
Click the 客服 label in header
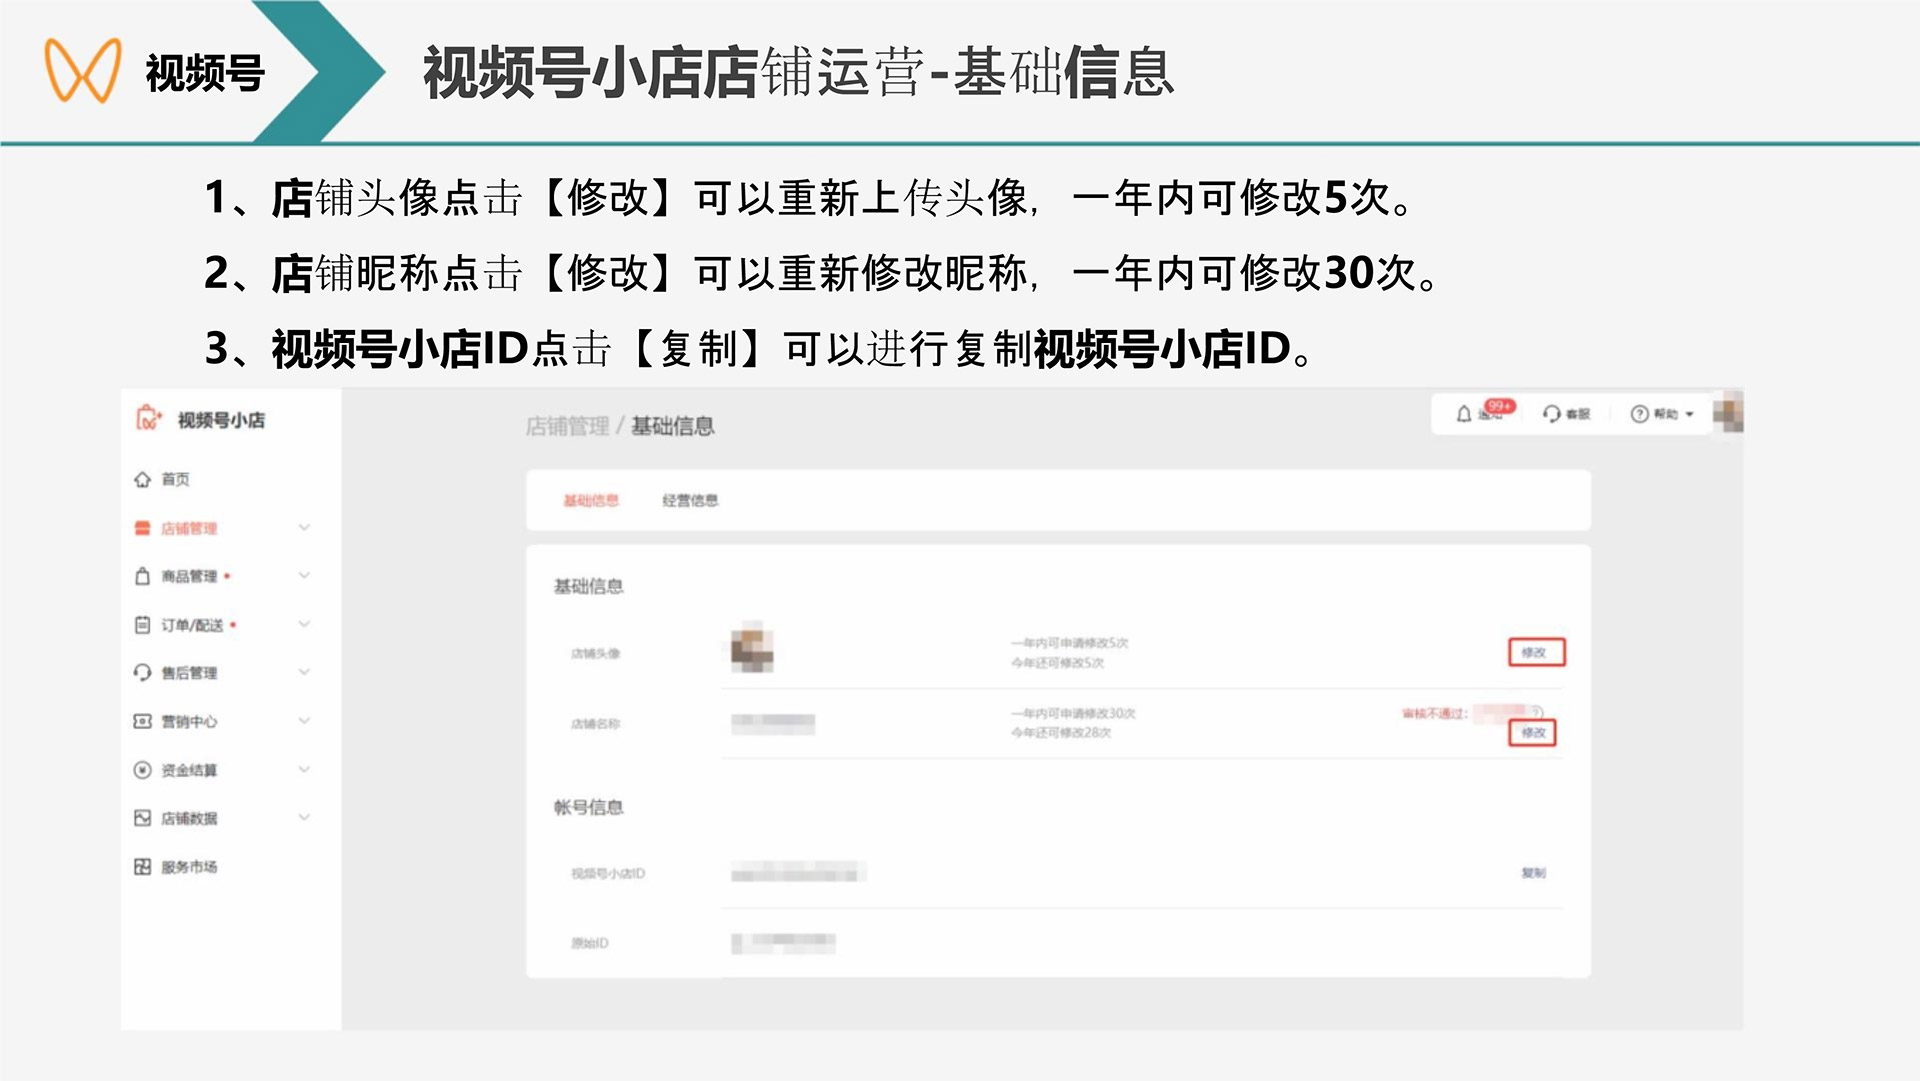(1578, 414)
